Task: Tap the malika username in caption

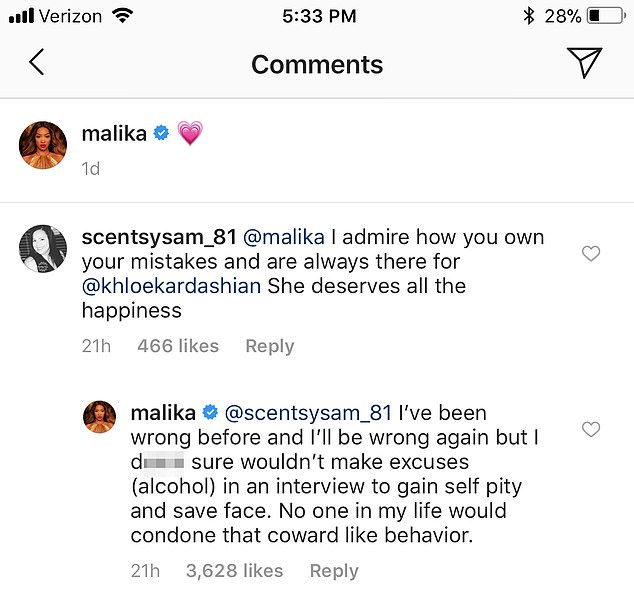Action: pos(112,133)
